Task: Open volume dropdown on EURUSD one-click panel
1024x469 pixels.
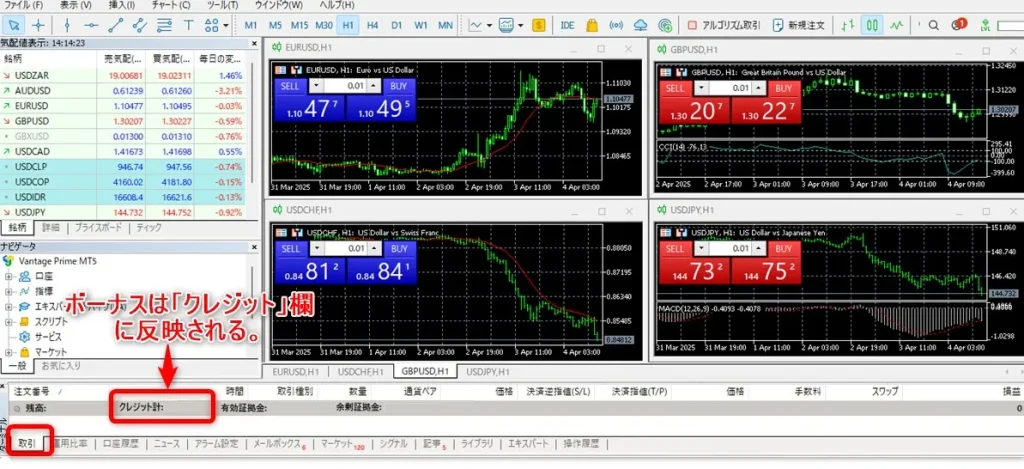Action: coord(315,86)
